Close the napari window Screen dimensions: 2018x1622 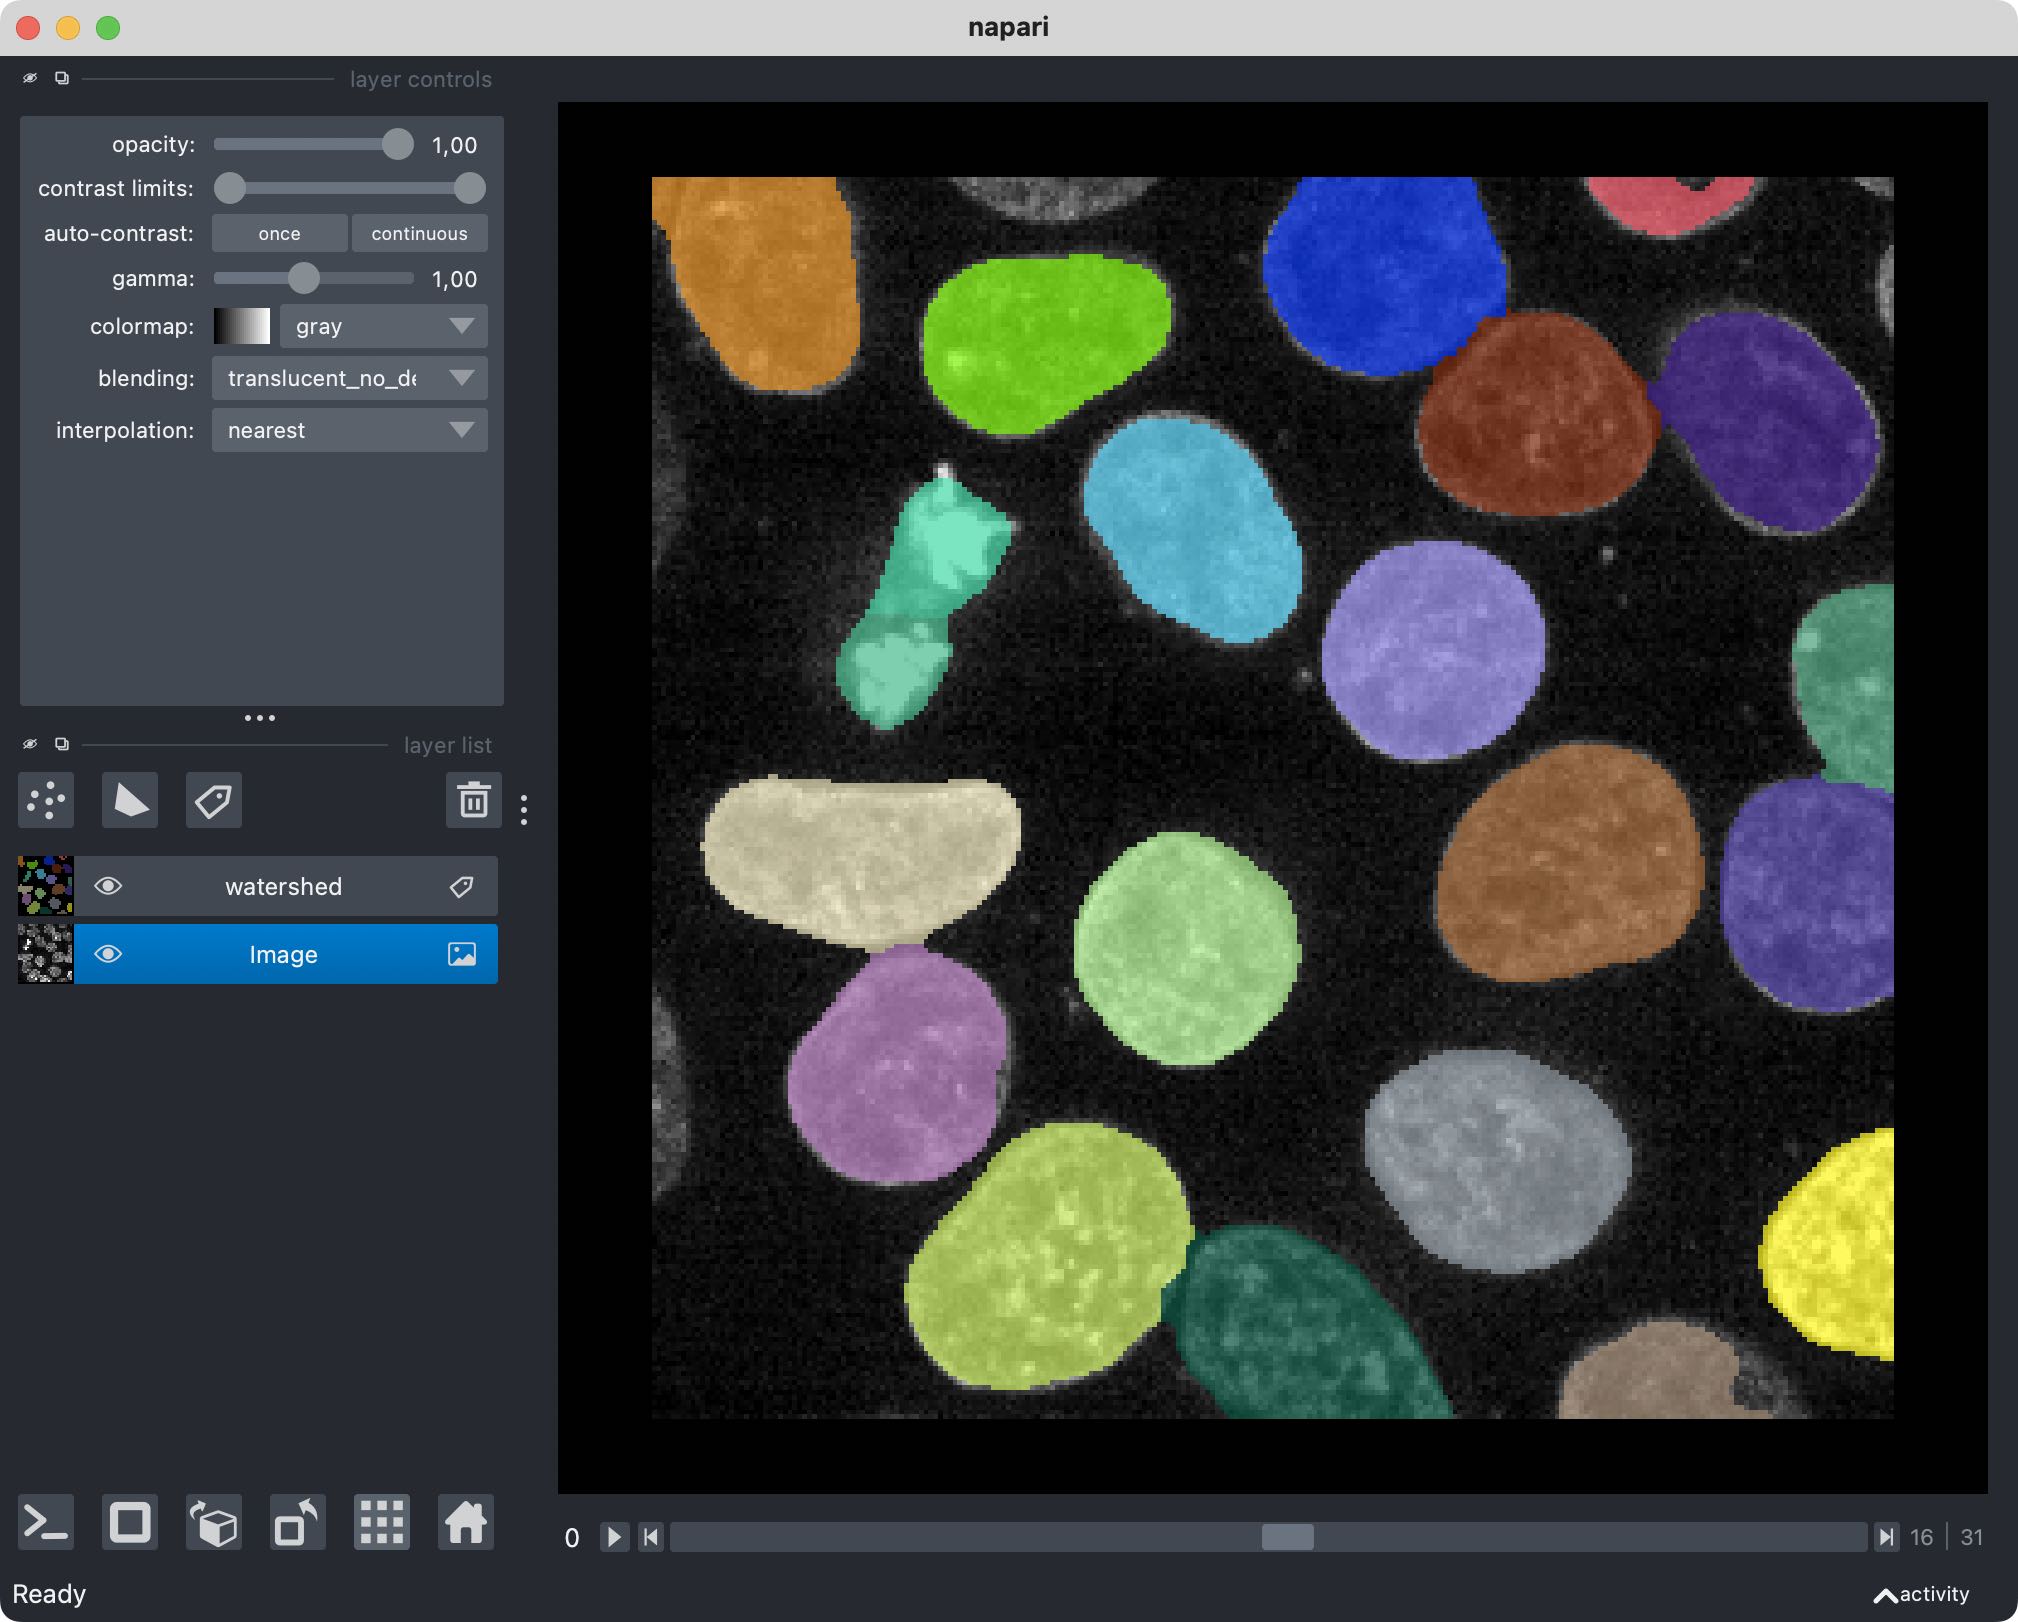(28, 28)
